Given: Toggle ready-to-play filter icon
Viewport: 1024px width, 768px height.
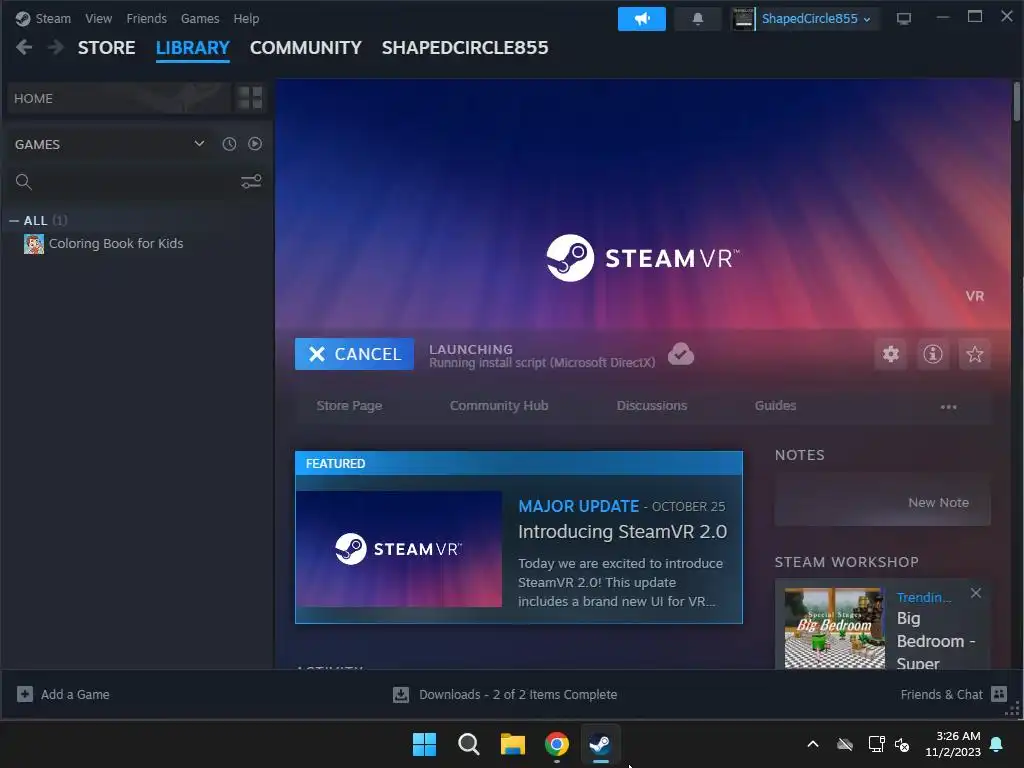Looking at the screenshot, I should point(255,144).
